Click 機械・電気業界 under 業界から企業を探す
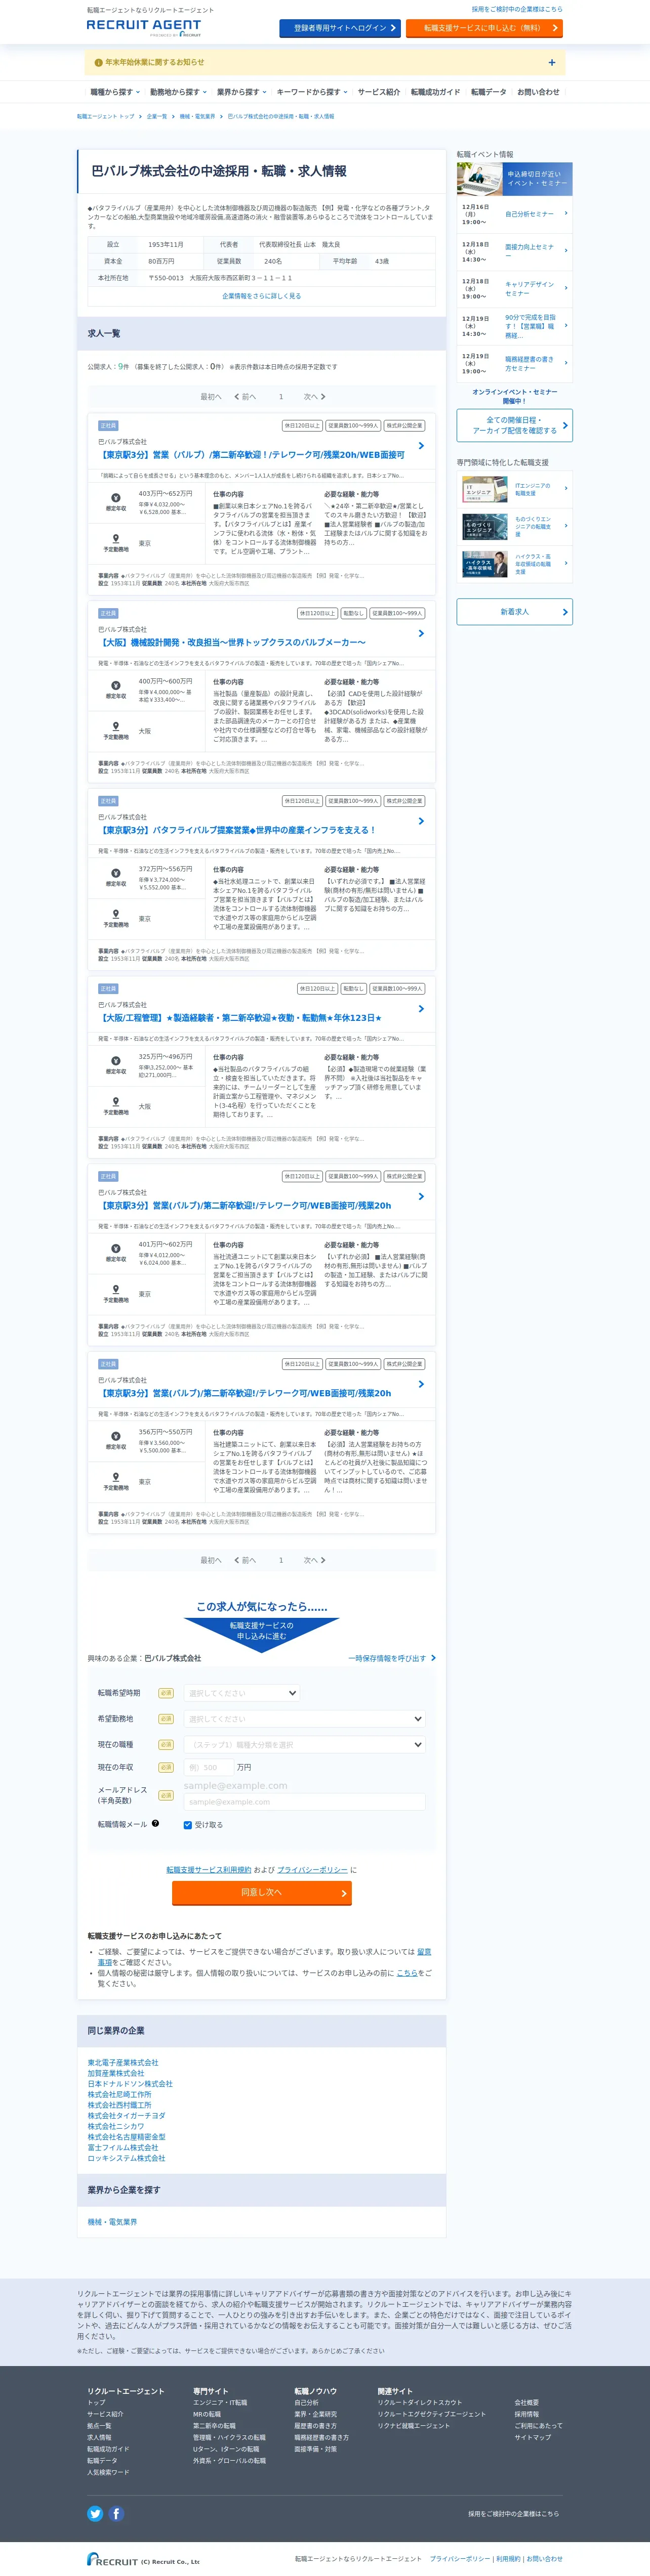 tap(112, 2222)
